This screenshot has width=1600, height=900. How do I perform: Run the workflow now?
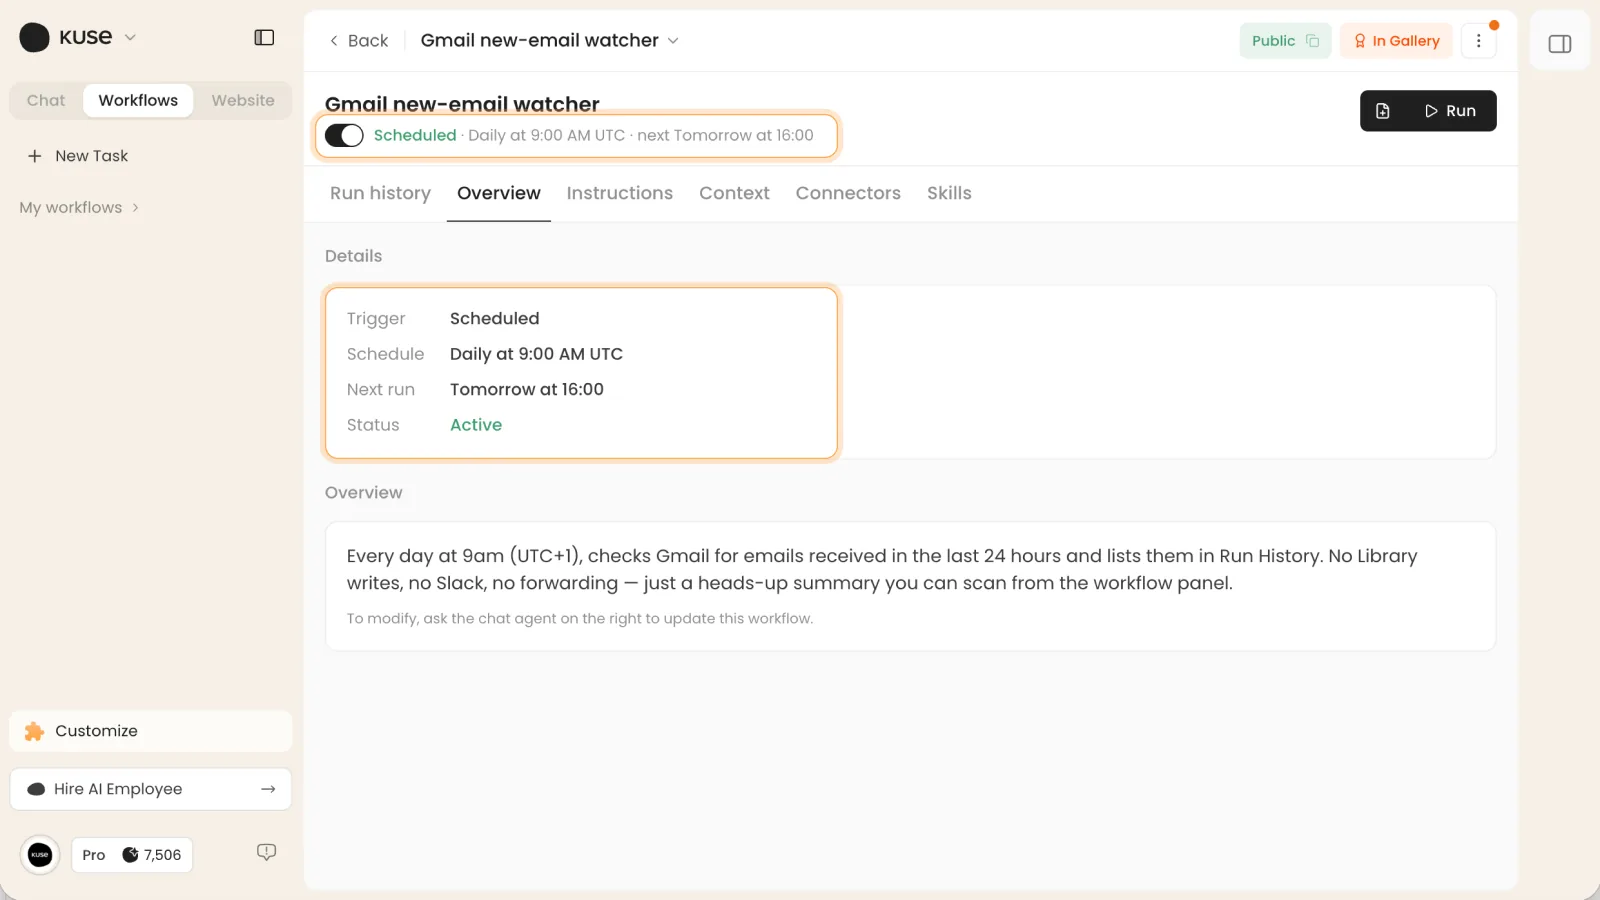point(1451,111)
